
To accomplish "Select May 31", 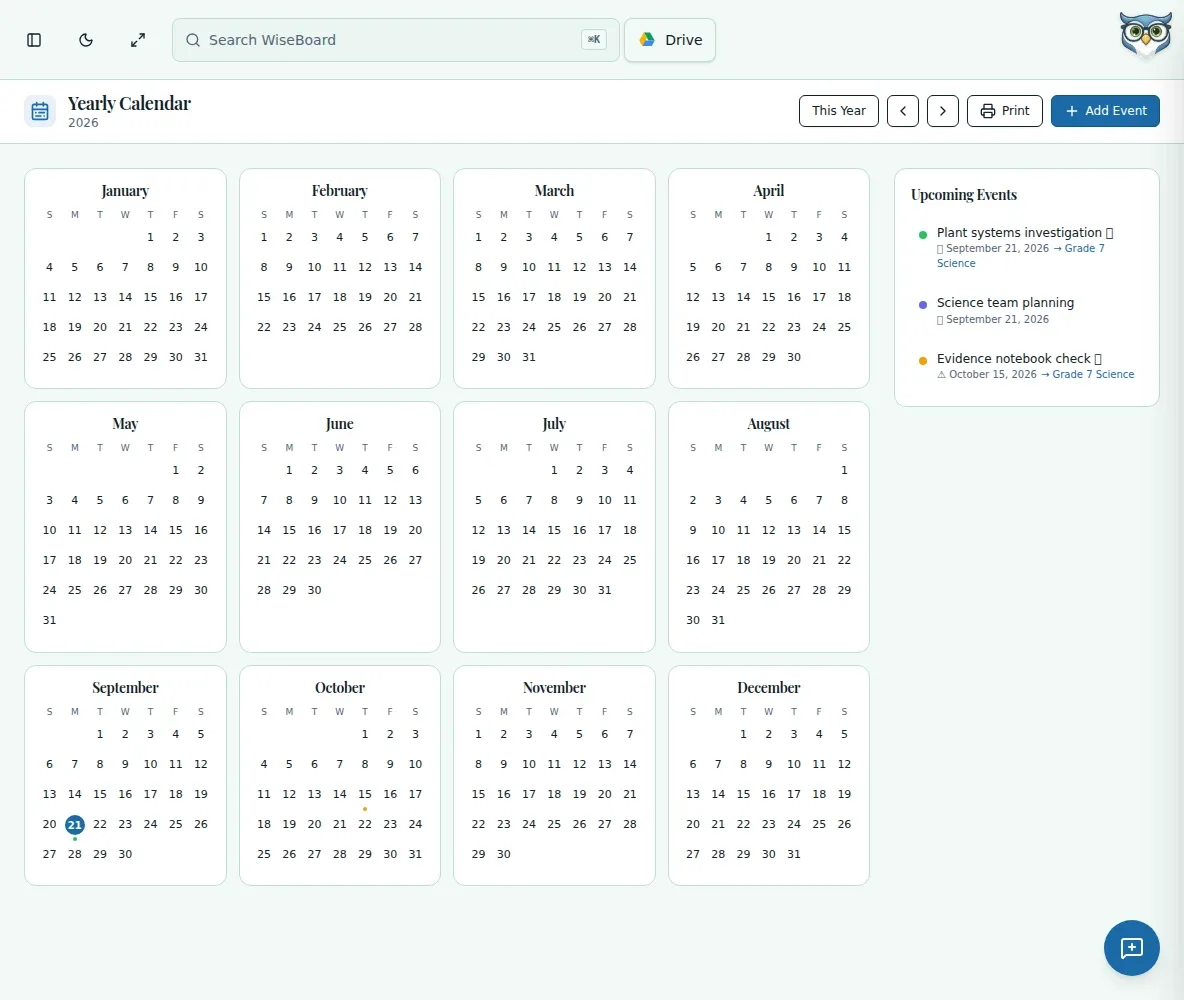I will (49, 620).
